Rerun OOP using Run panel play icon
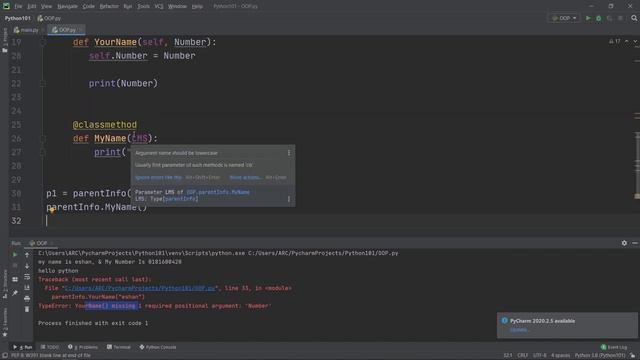The image size is (640, 360). pos(15,255)
